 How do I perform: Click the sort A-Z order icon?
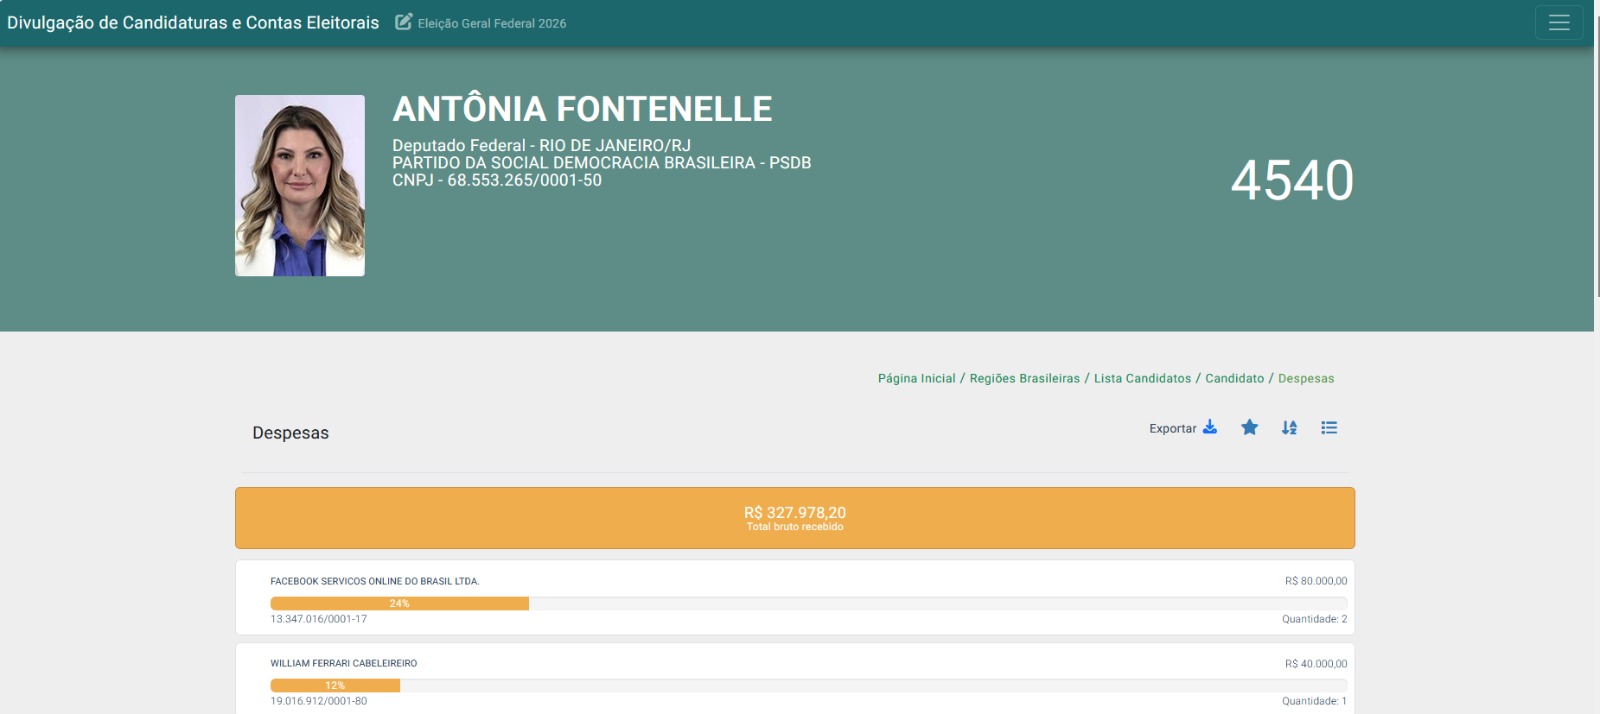coord(1289,427)
